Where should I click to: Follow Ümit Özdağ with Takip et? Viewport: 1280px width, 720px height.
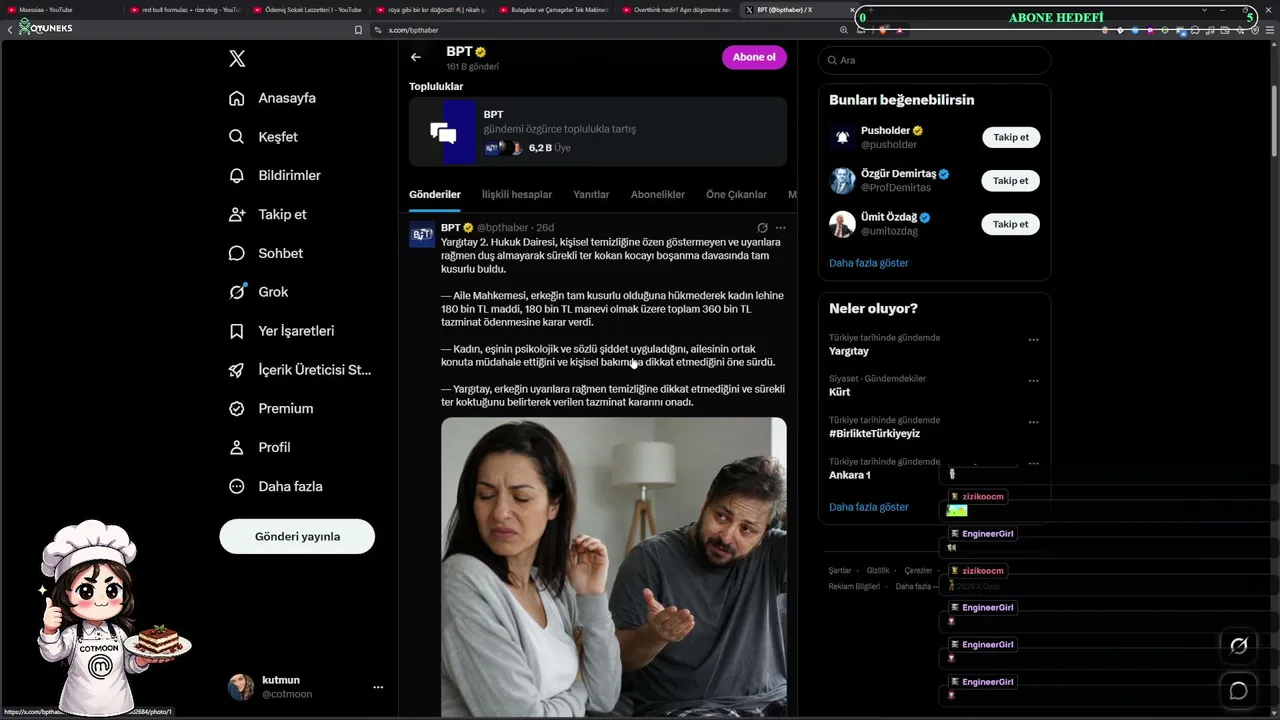click(x=1011, y=224)
